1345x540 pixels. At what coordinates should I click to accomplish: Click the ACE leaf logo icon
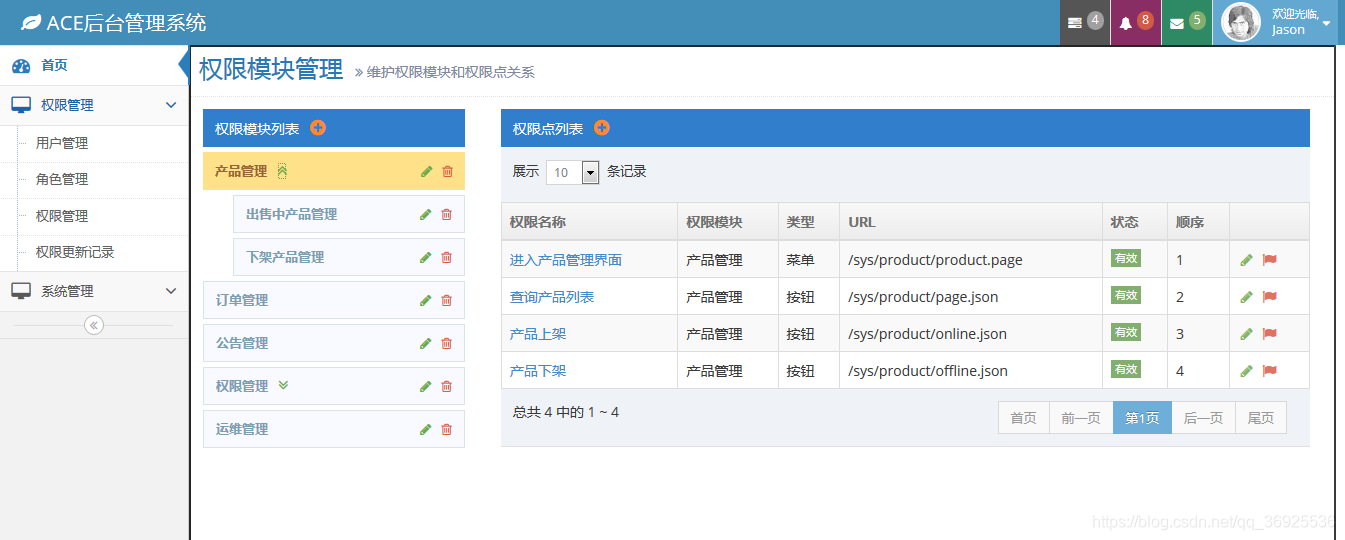tap(31, 22)
